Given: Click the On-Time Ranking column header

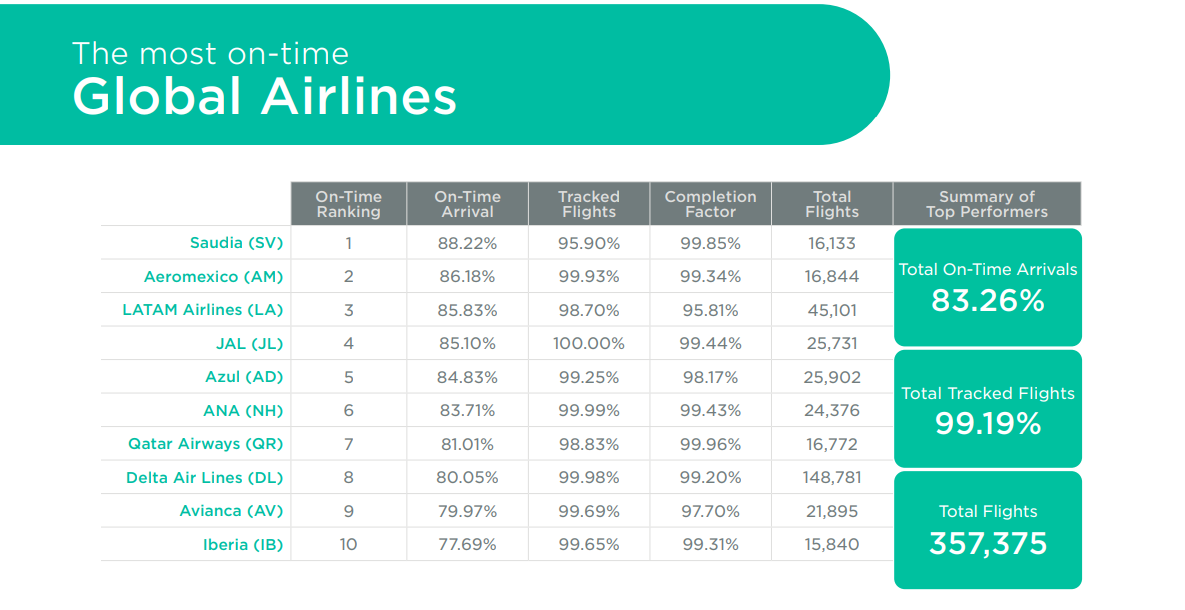Looking at the screenshot, I should coord(348,204).
